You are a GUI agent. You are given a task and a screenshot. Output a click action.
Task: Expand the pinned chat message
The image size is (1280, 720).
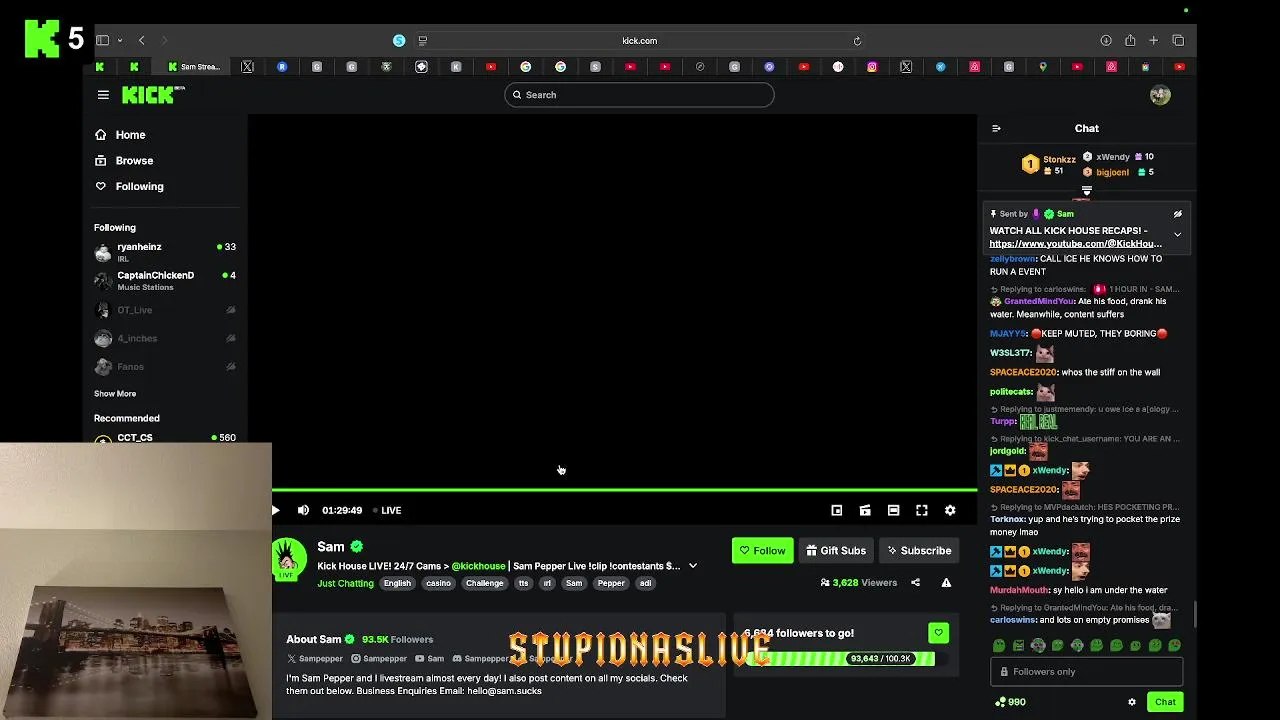[1177, 235]
